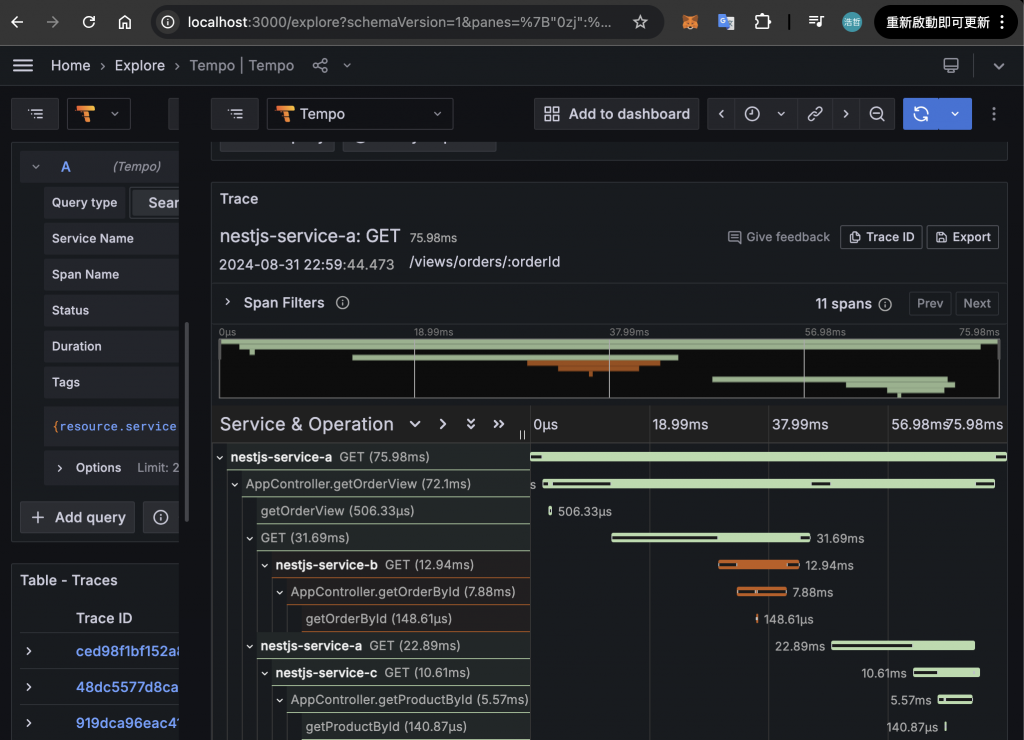
Task: Collapse all spans double chevron
Action: click(499, 425)
